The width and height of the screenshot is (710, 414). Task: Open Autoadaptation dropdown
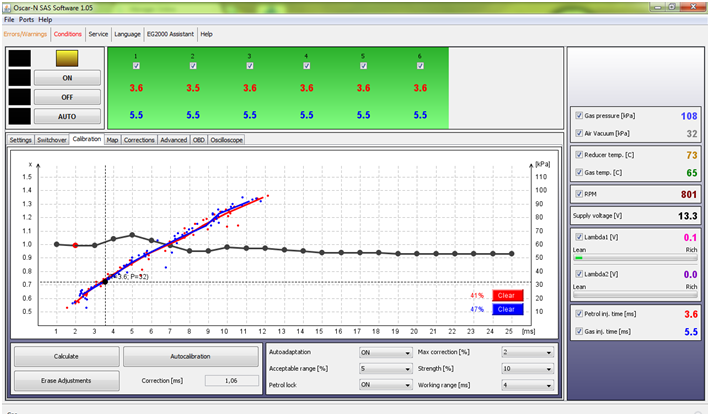point(385,352)
